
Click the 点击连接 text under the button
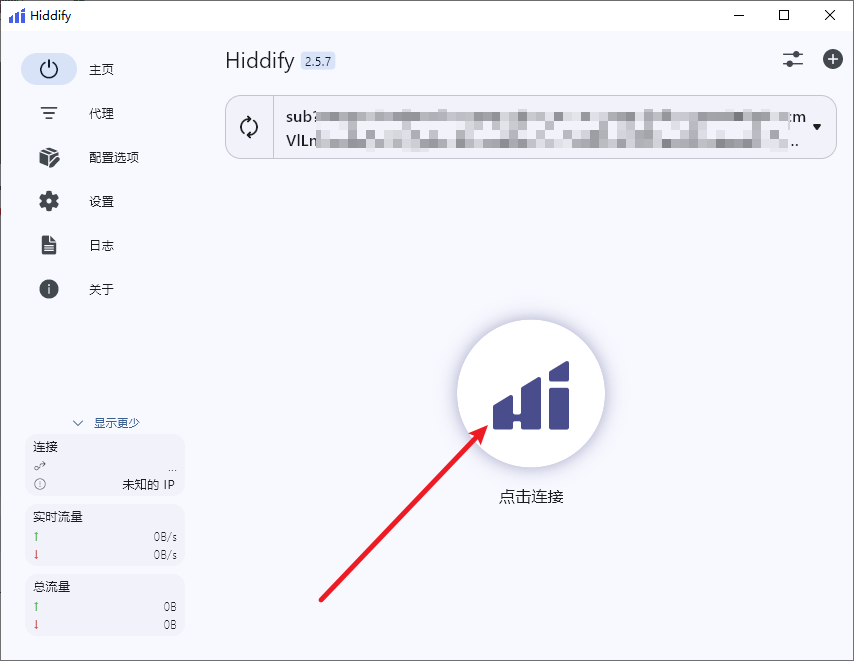coord(531,497)
